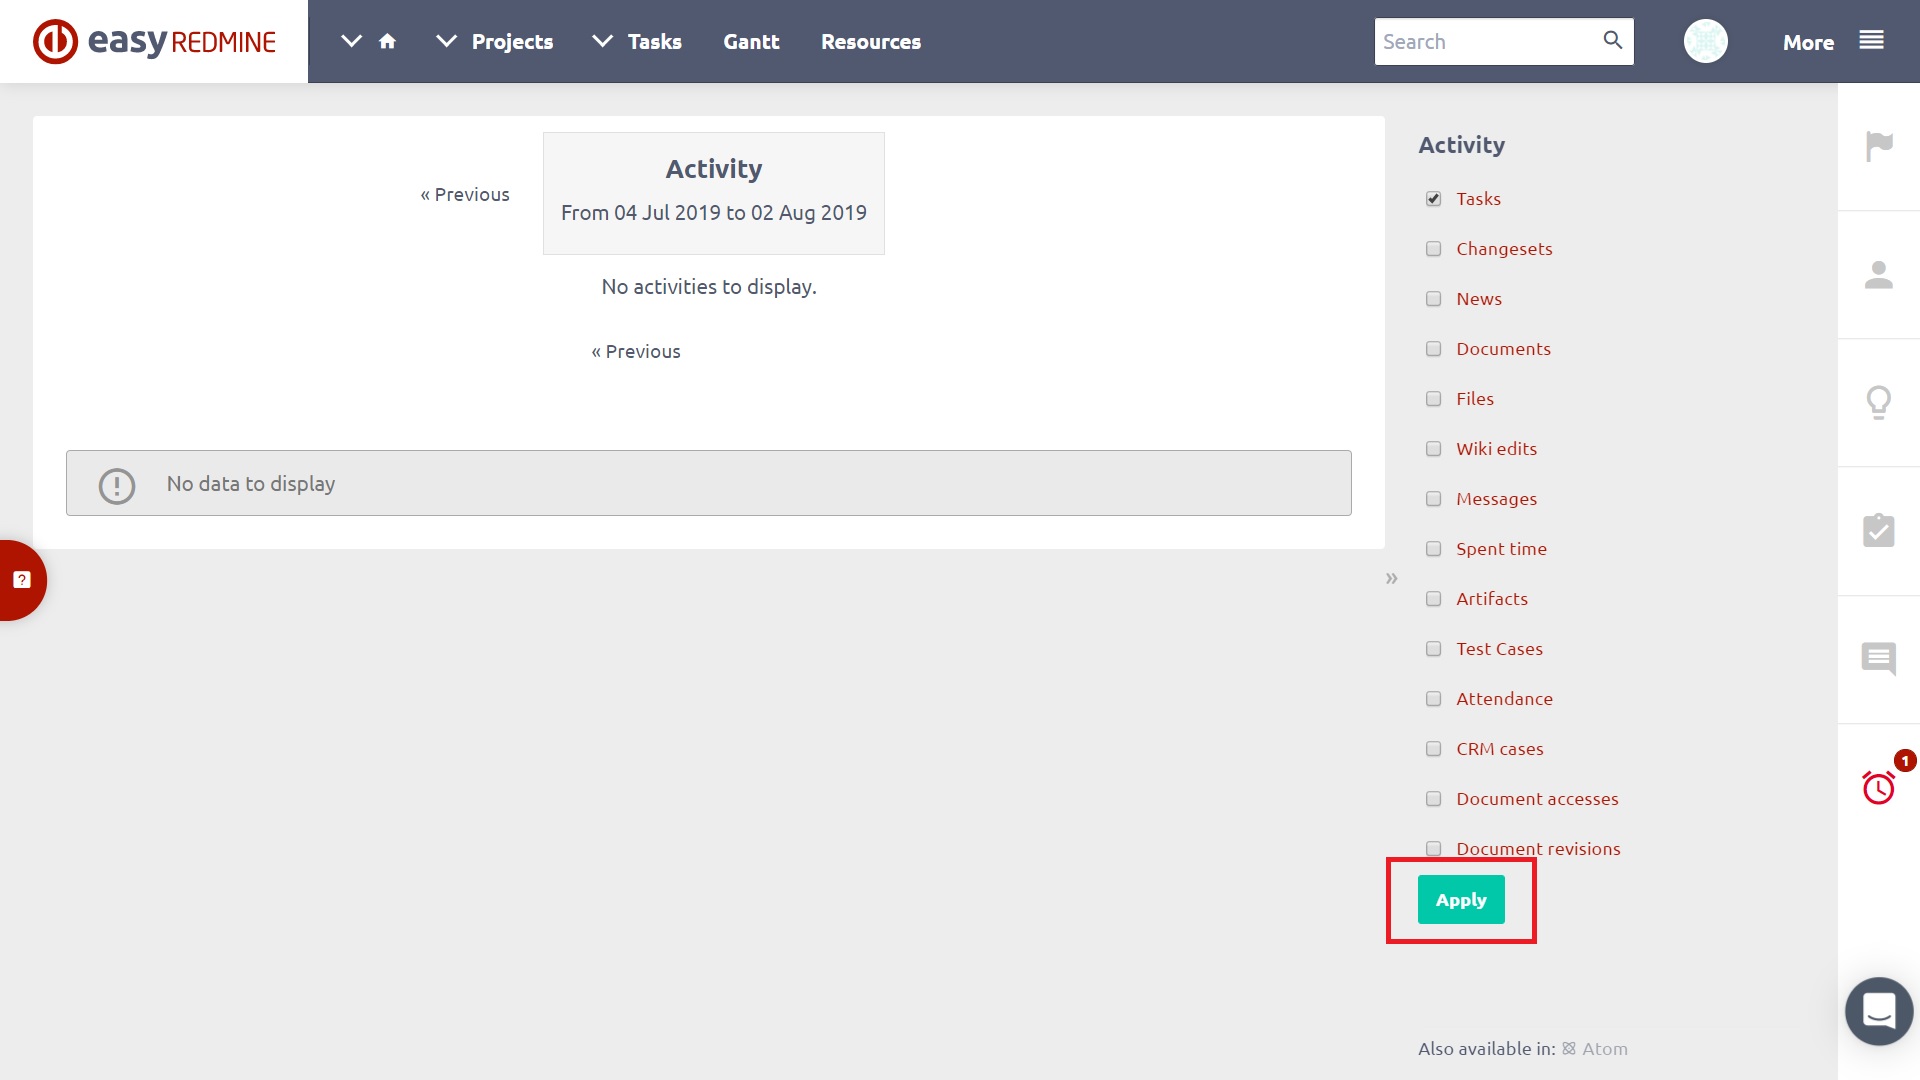1920x1080 pixels.
Task: Uncheck the Tasks checkbox
Action: point(1433,199)
